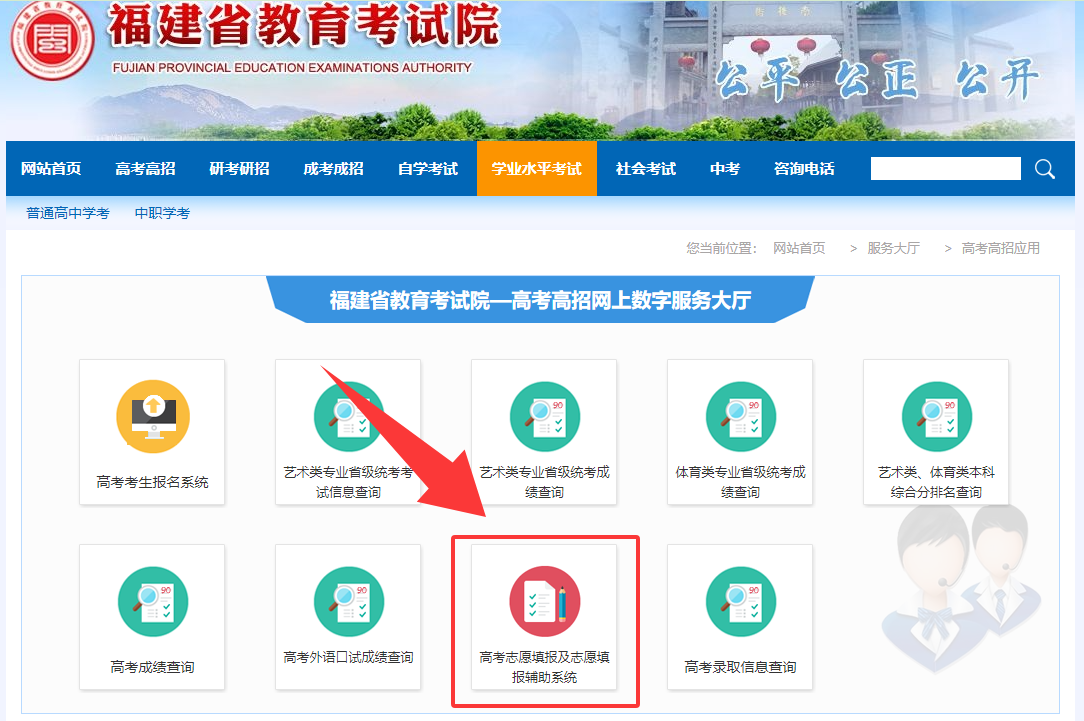Click the red 福建省教育考试院 seal logo
The height and width of the screenshot is (721, 1084).
pyautogui.click(x=52, y=40)
